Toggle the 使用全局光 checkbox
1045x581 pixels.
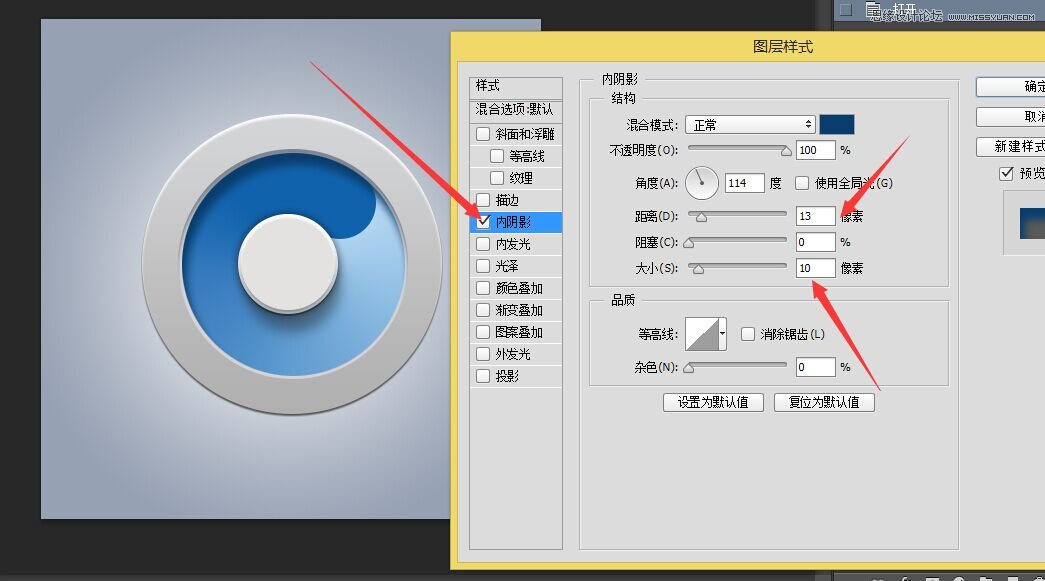click(802, 183)
